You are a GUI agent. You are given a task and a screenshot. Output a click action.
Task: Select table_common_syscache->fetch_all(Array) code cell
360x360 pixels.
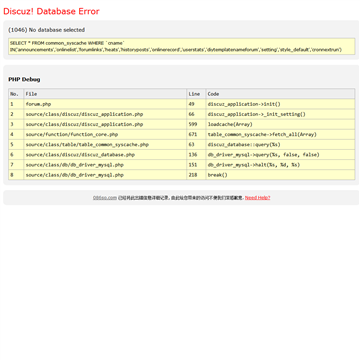coord(280,135)
